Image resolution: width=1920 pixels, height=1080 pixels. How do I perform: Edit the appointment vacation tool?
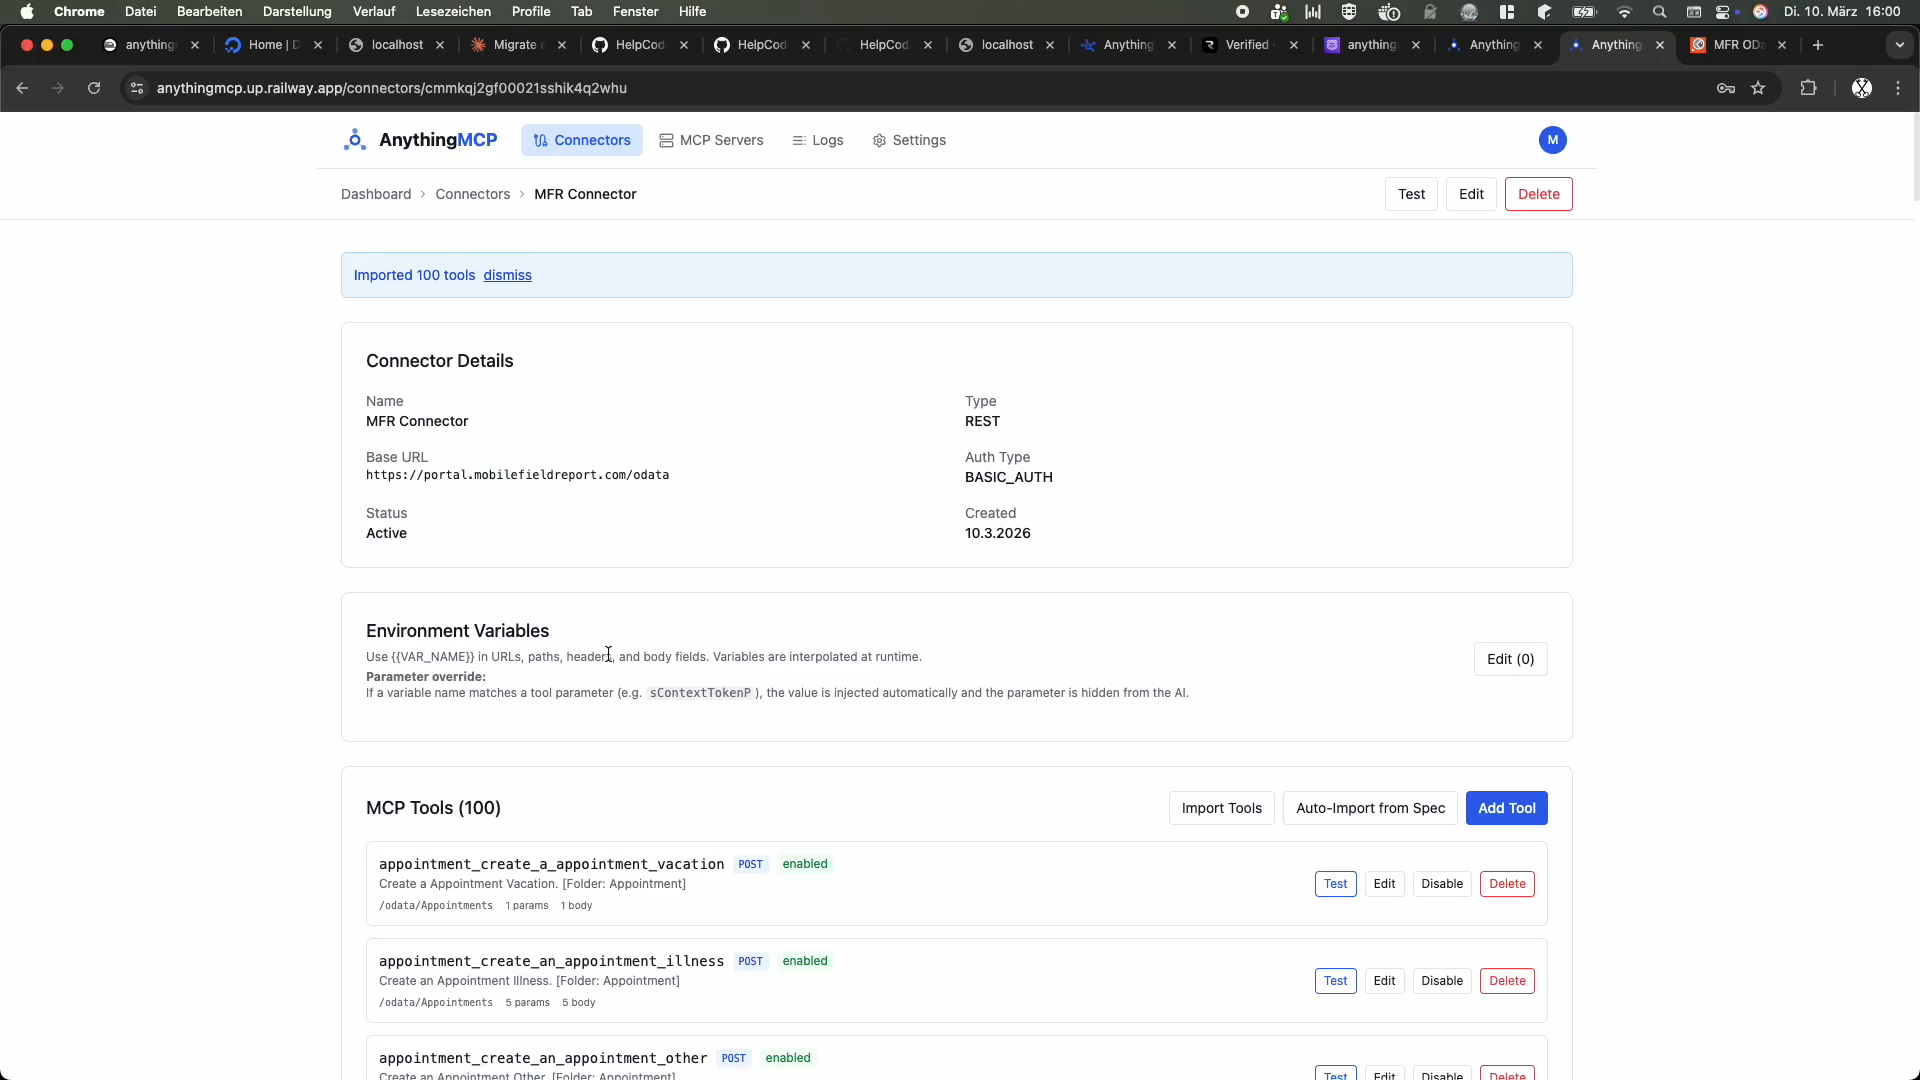(x=1384, y=884)
